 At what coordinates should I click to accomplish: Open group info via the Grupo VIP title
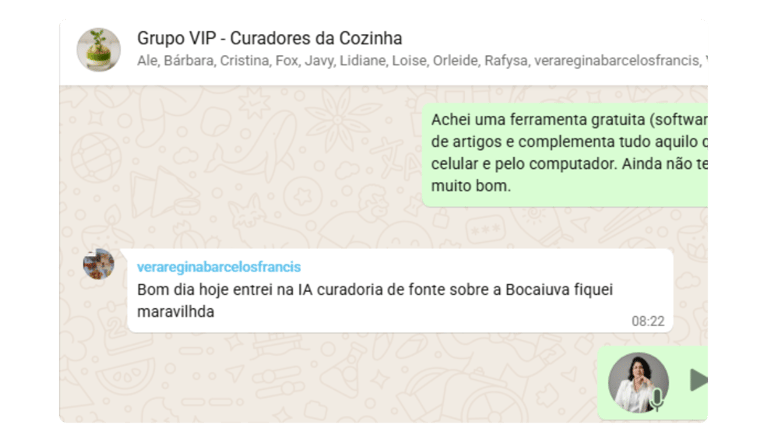(269, 38)
